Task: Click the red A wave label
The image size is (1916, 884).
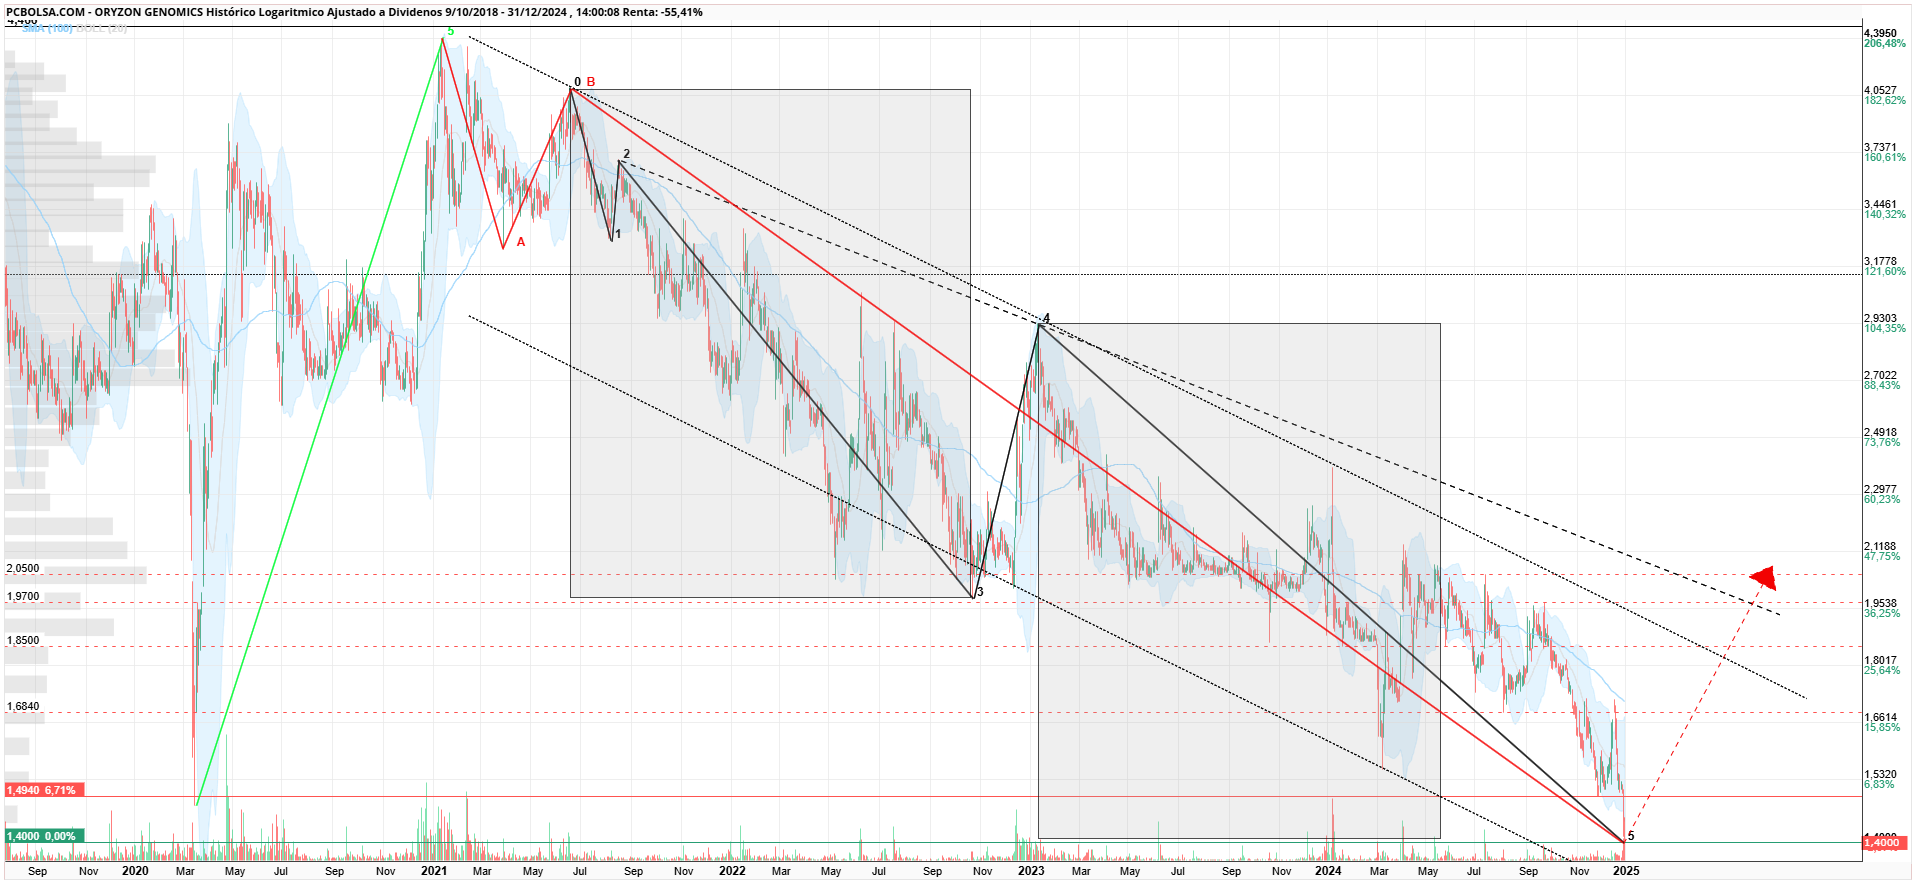Action: click(521, 242)
